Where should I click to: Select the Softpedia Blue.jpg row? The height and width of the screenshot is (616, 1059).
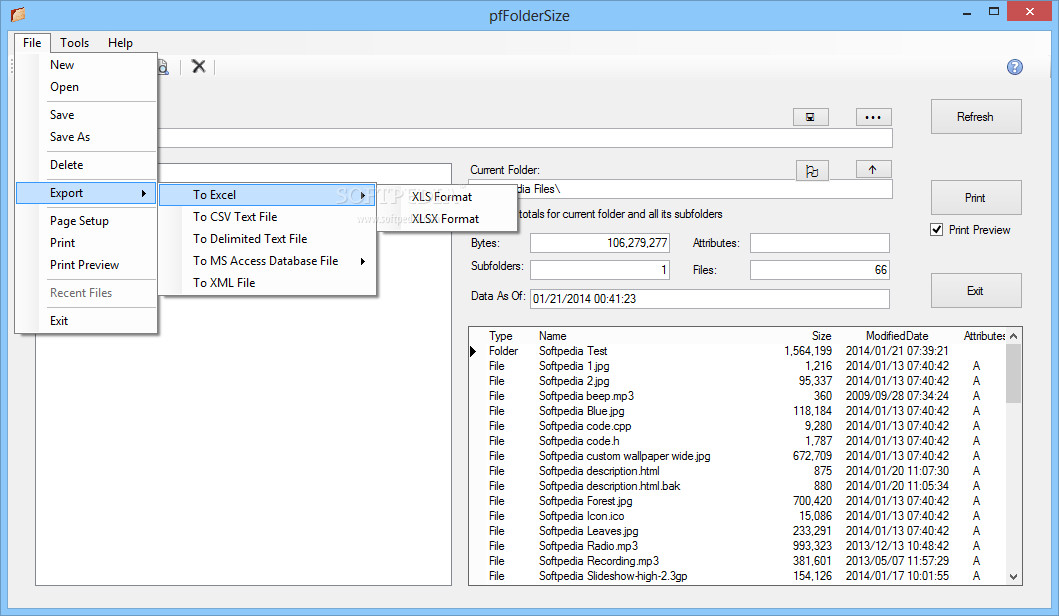click(738, 411)
